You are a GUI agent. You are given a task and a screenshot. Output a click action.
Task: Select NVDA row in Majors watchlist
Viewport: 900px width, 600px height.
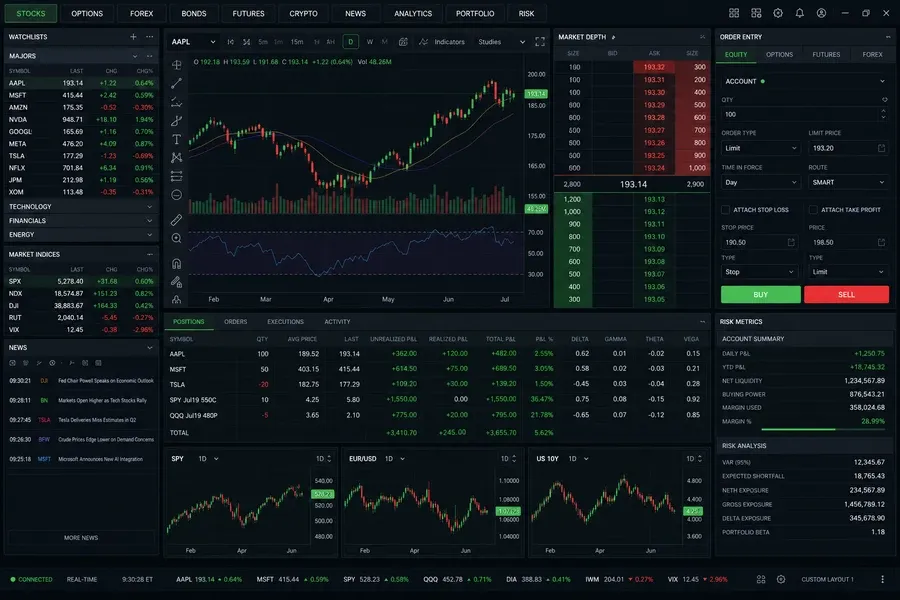(x=80, y=119)
